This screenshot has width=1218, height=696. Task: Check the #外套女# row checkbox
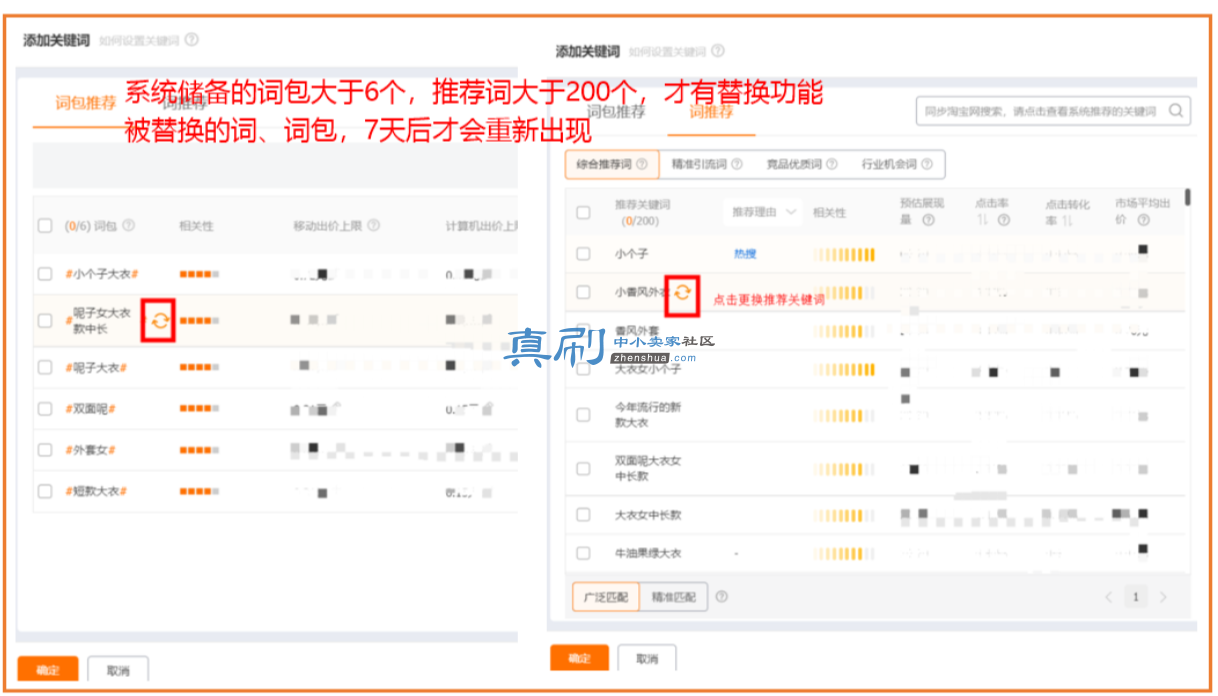(x=45, y=450)
